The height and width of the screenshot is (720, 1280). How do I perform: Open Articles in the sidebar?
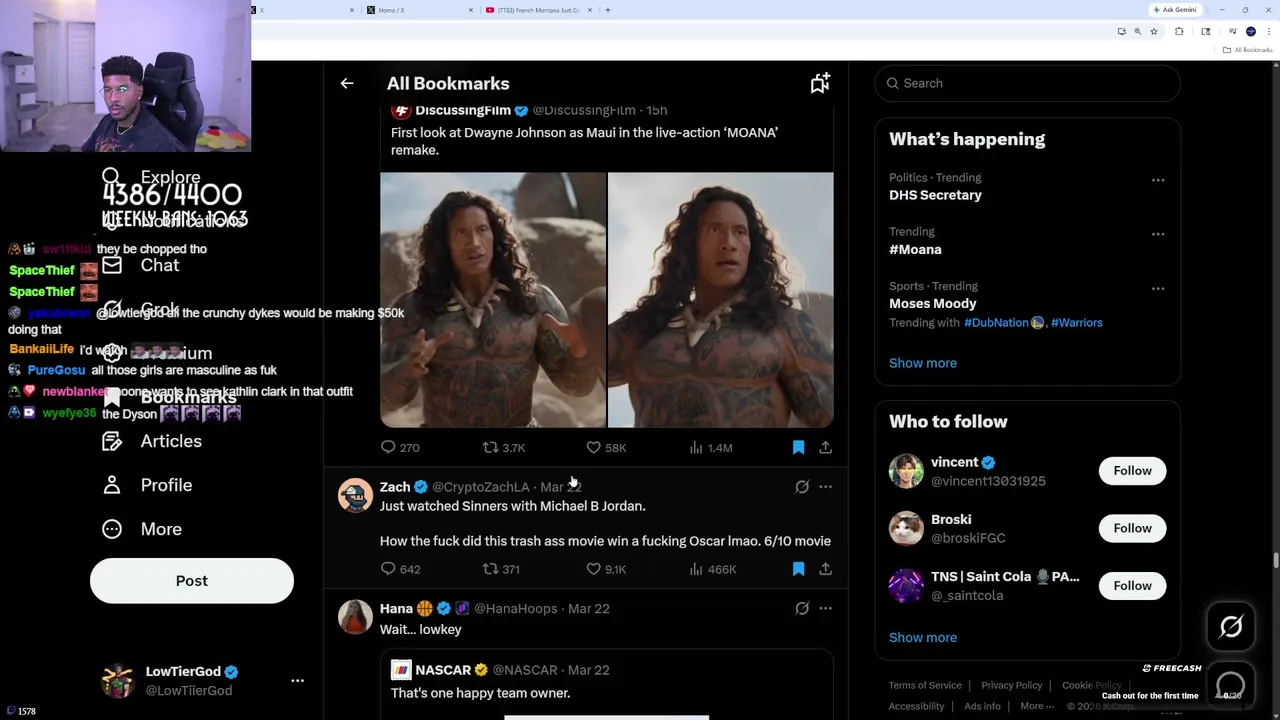152,441
